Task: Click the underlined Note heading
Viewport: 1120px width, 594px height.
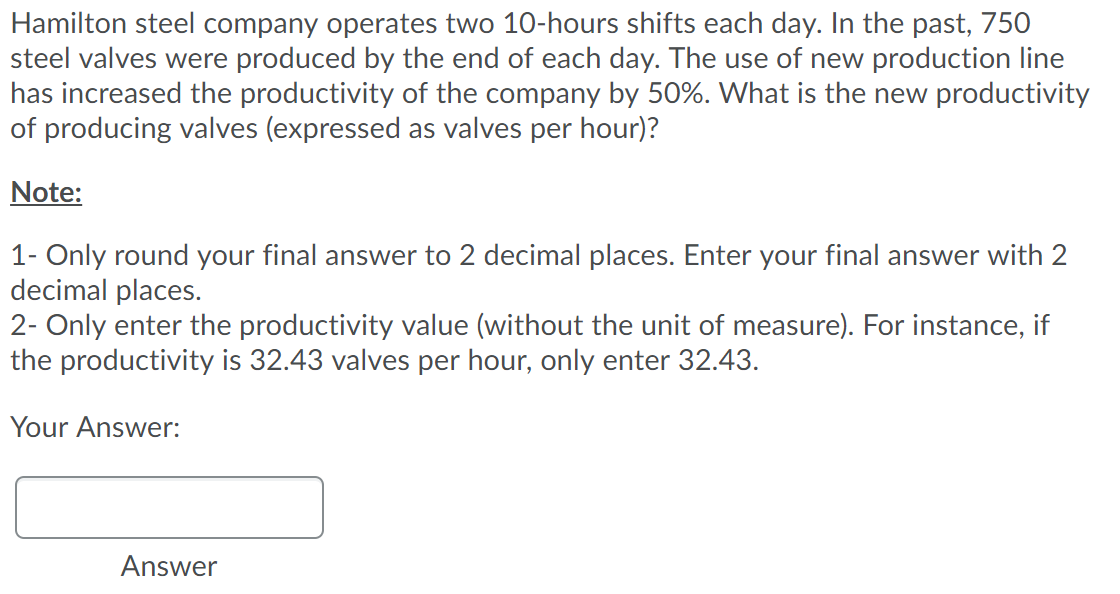Action: pyautogui.click(x=43, y=191)
